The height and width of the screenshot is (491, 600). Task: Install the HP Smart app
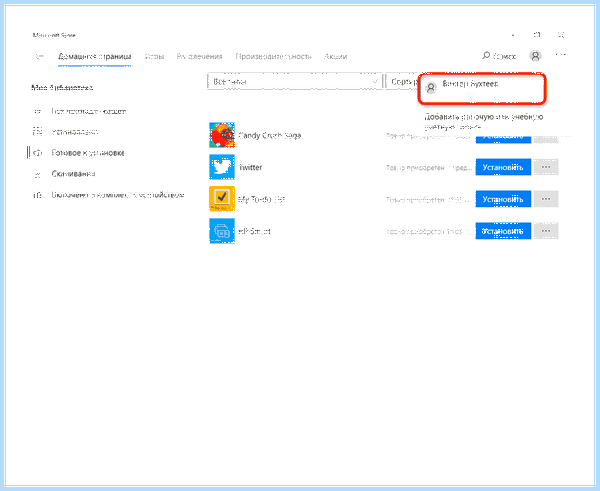click(503, 231)
